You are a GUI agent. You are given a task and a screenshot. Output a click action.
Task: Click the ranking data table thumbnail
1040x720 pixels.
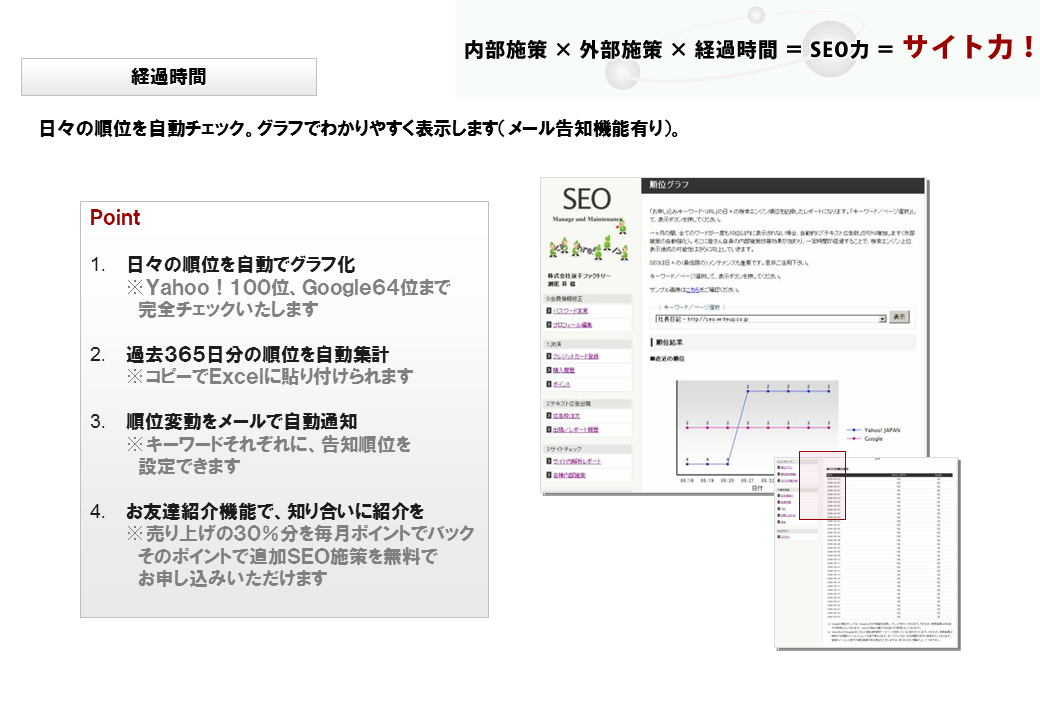tap(866, 548)
